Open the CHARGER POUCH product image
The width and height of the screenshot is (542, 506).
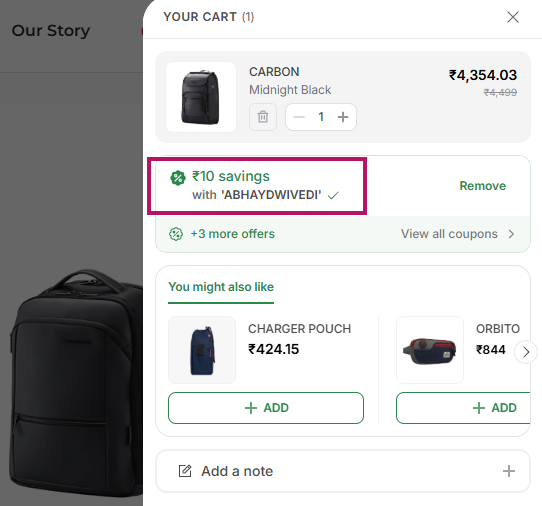202,350
